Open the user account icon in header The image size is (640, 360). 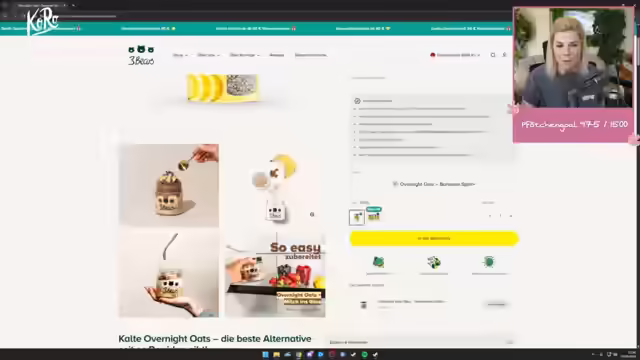(504, 55)
